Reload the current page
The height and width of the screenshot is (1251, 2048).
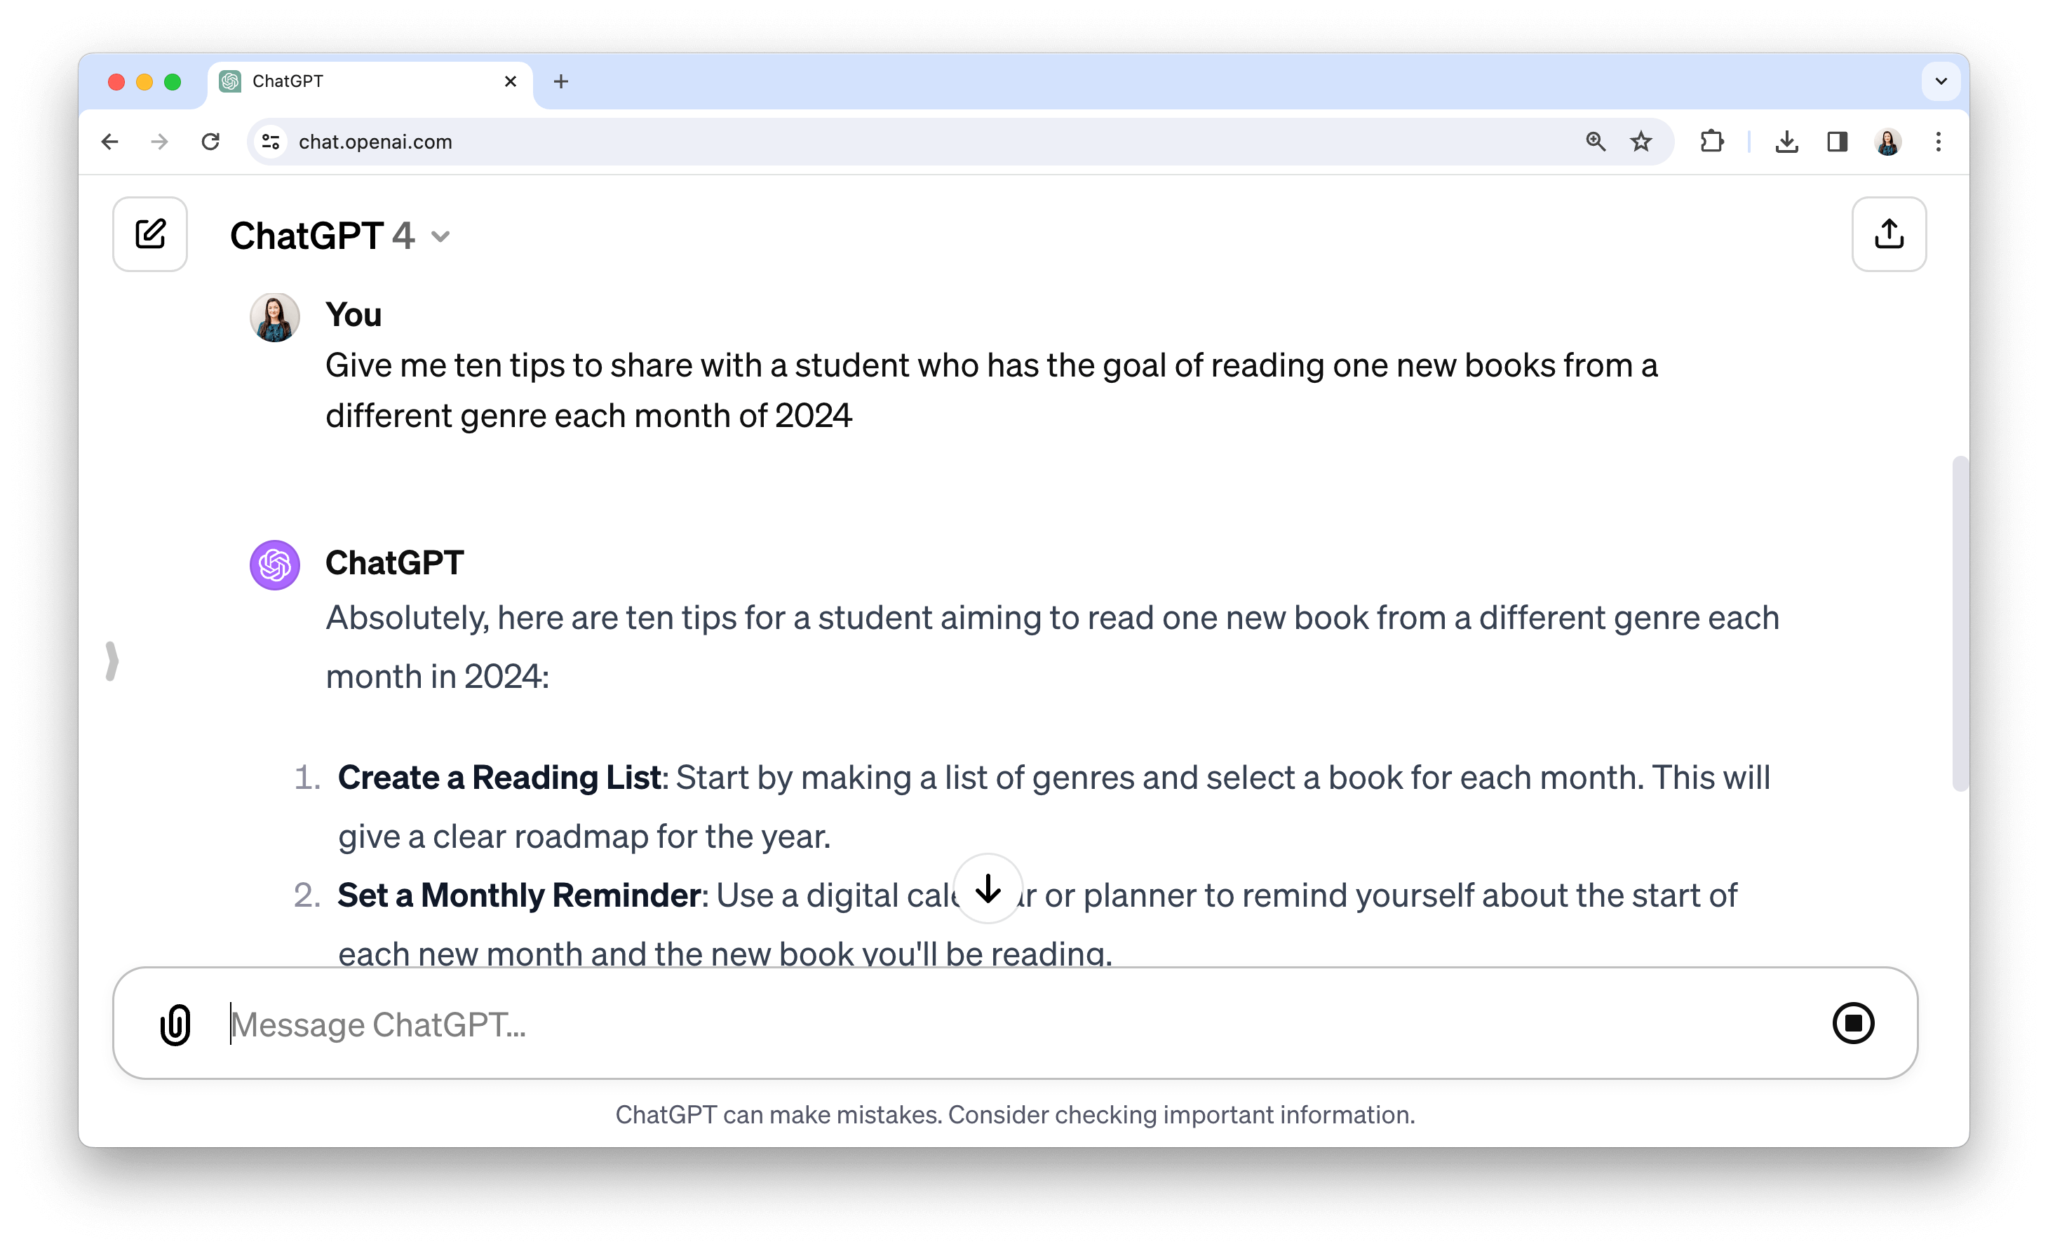click(211, 141)
